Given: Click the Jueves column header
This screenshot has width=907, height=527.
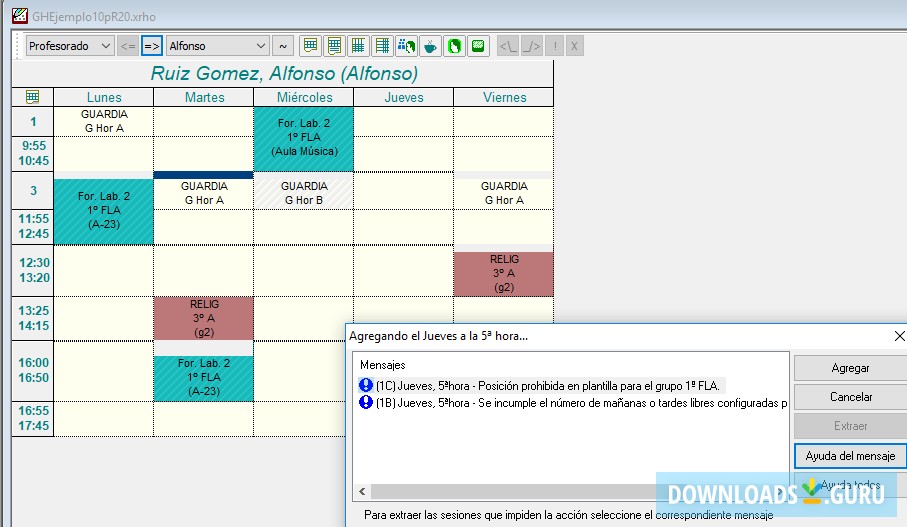Looking at the screenshot, I should coord(404,97).
